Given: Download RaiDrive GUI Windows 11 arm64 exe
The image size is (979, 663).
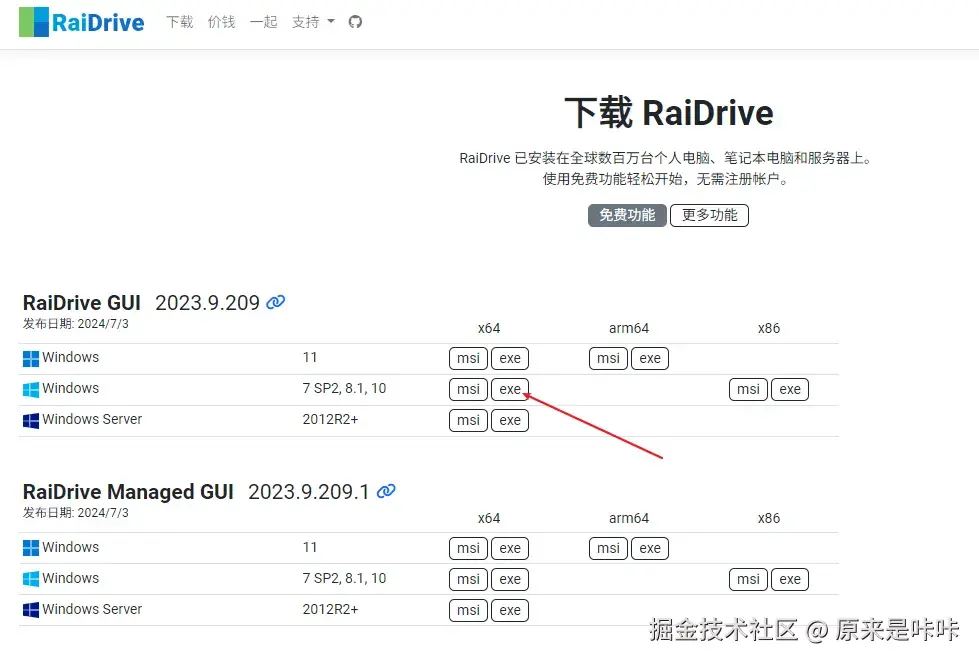Looking at the screenshot, I should pos(650,358).
